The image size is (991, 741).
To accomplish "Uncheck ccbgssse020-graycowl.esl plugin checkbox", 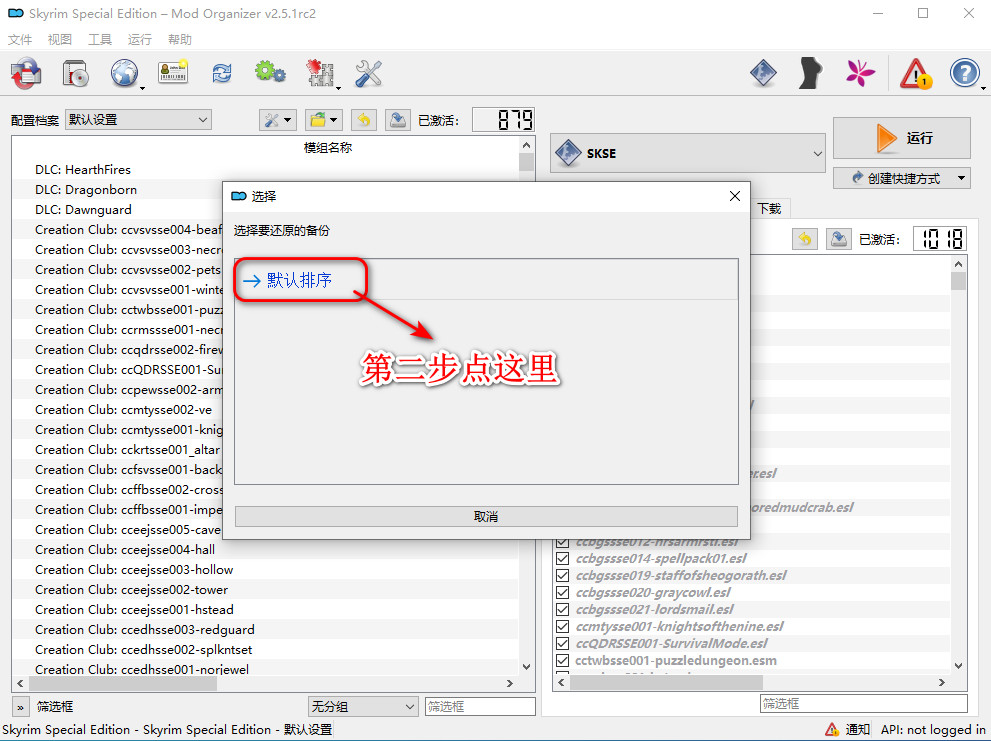I will [x=562, y=592].
